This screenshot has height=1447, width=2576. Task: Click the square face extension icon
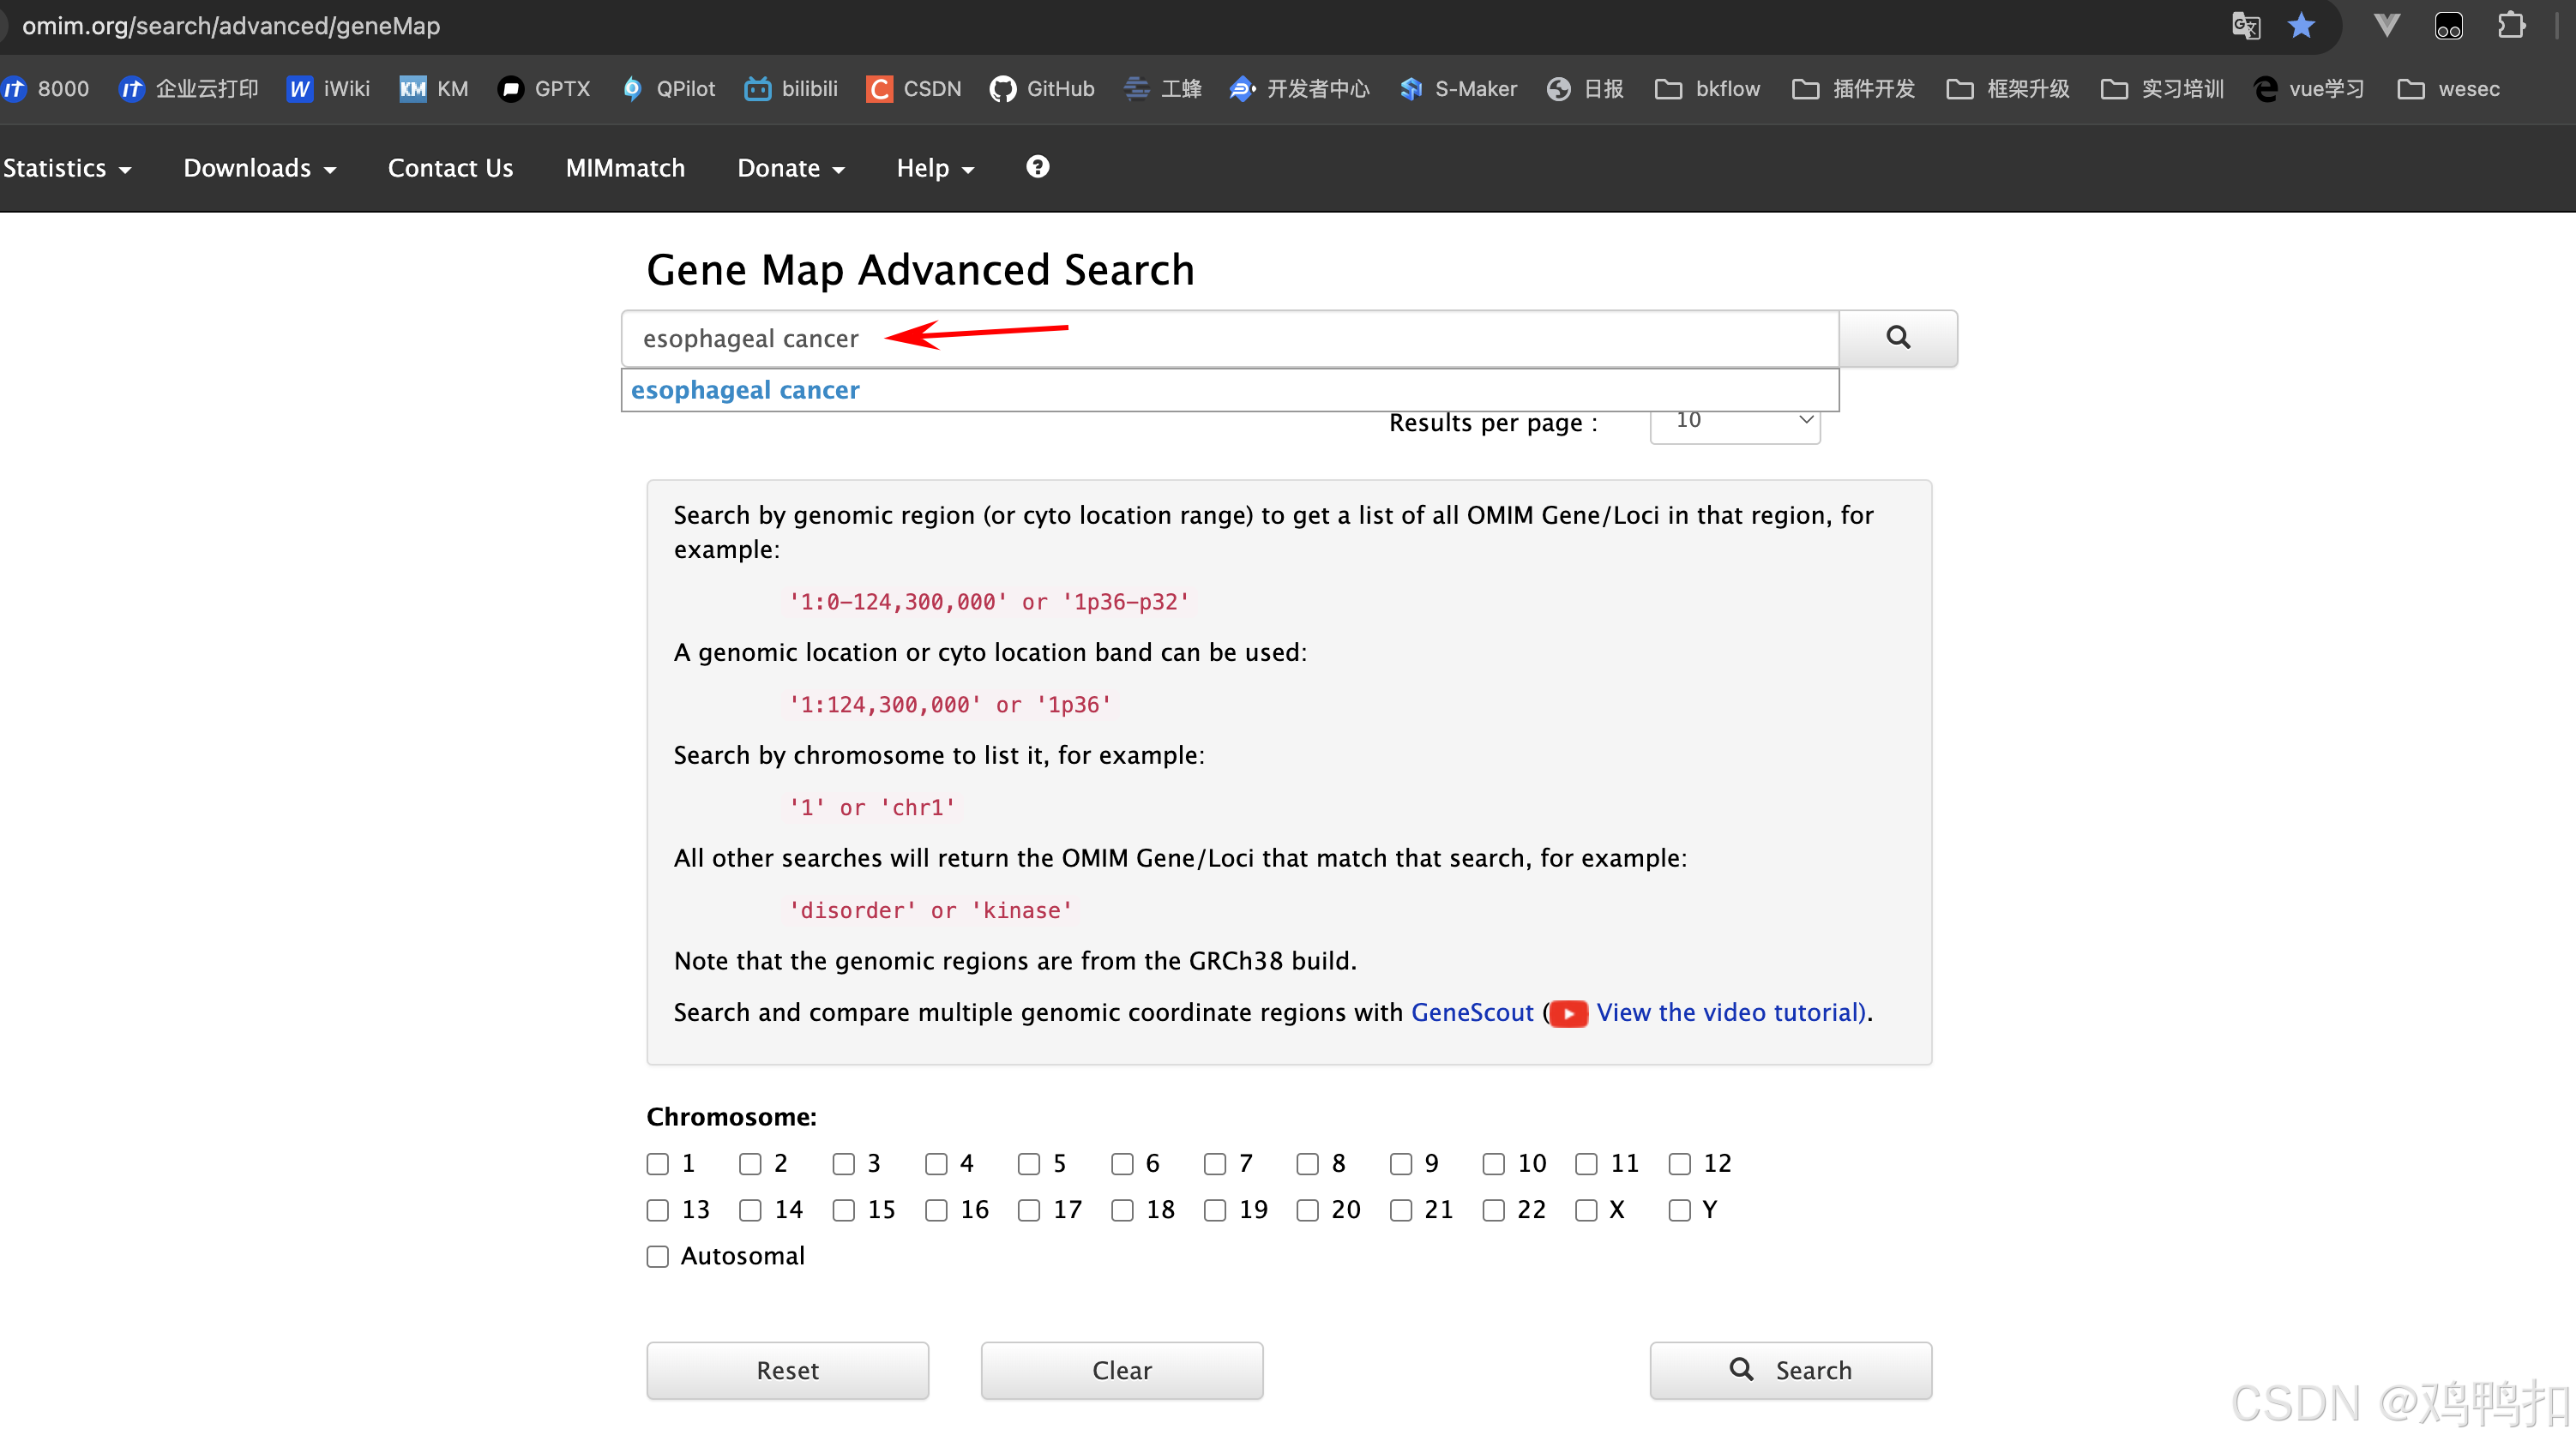click(2448, 25)
